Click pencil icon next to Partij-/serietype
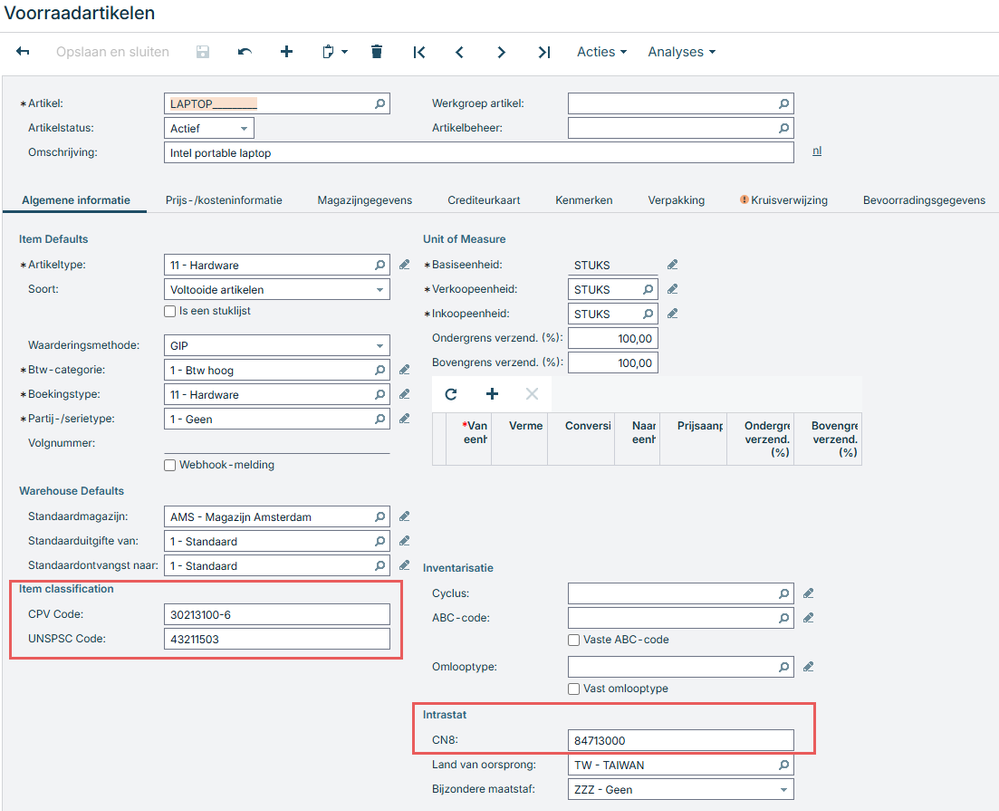The image size is (999, 811). point(405,419)
